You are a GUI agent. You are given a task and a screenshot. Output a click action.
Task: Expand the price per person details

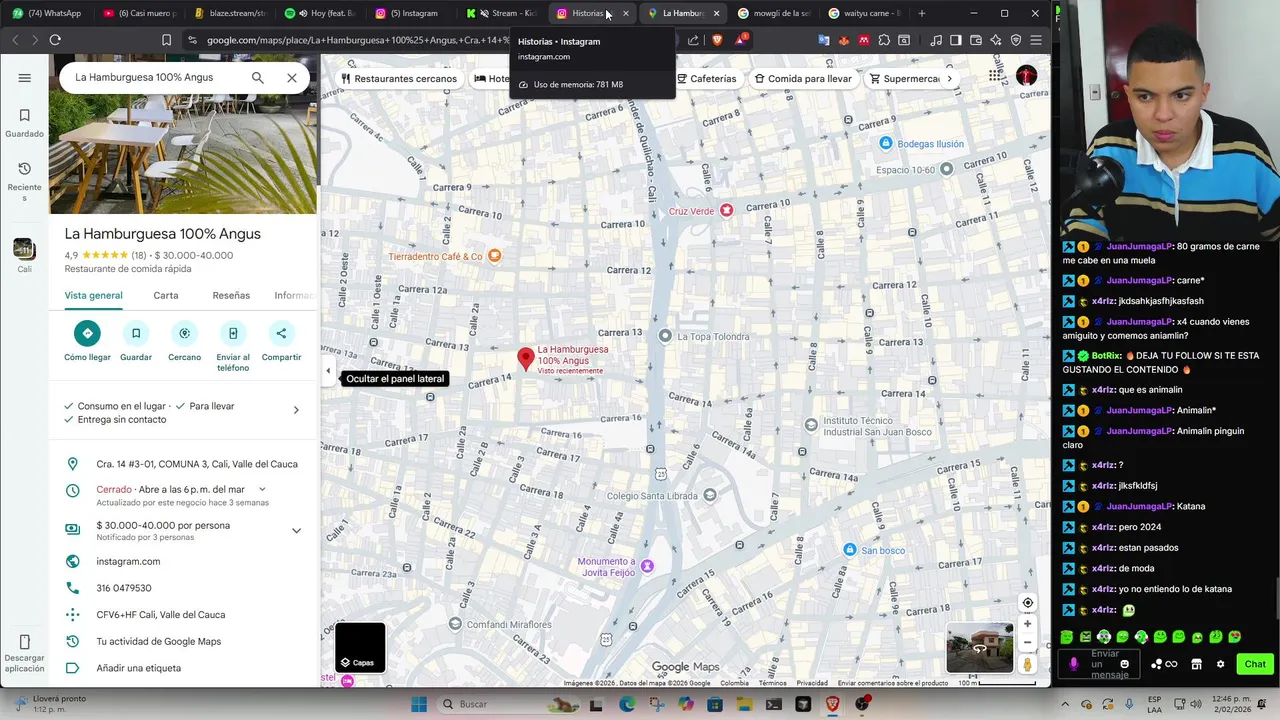click(x=296, y=530)
